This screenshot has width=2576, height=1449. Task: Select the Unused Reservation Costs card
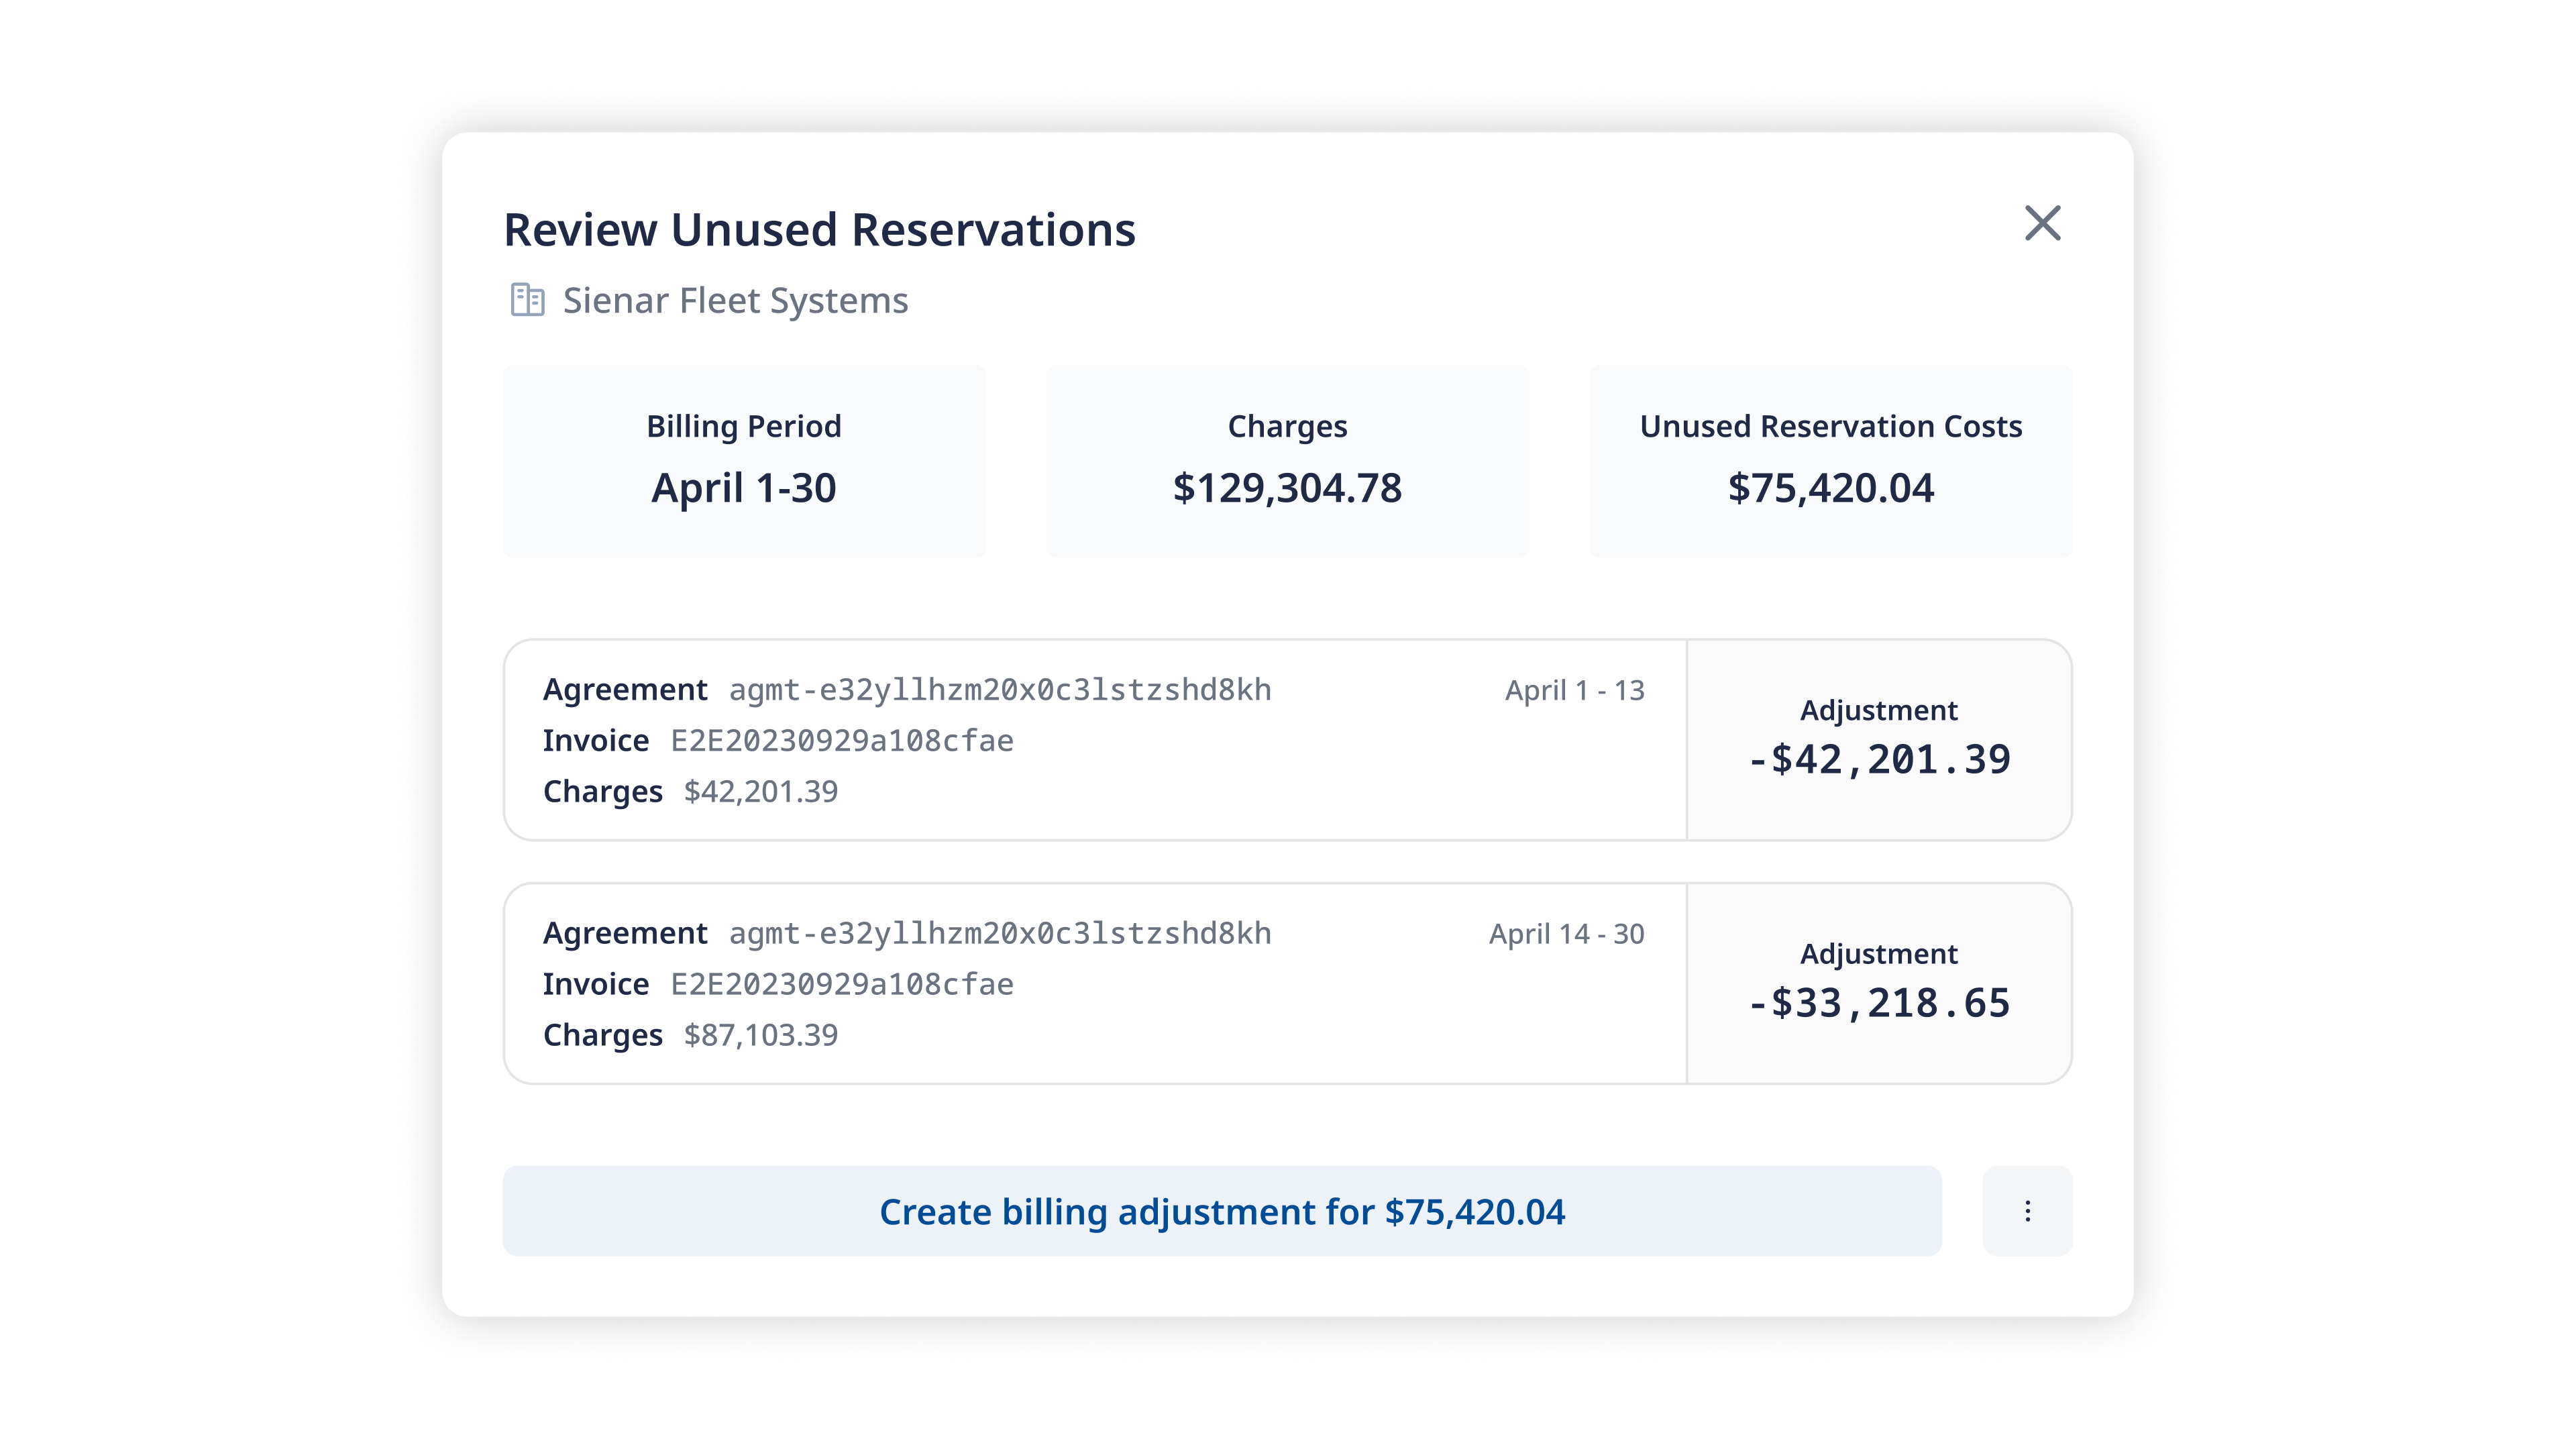(1831, 461)
